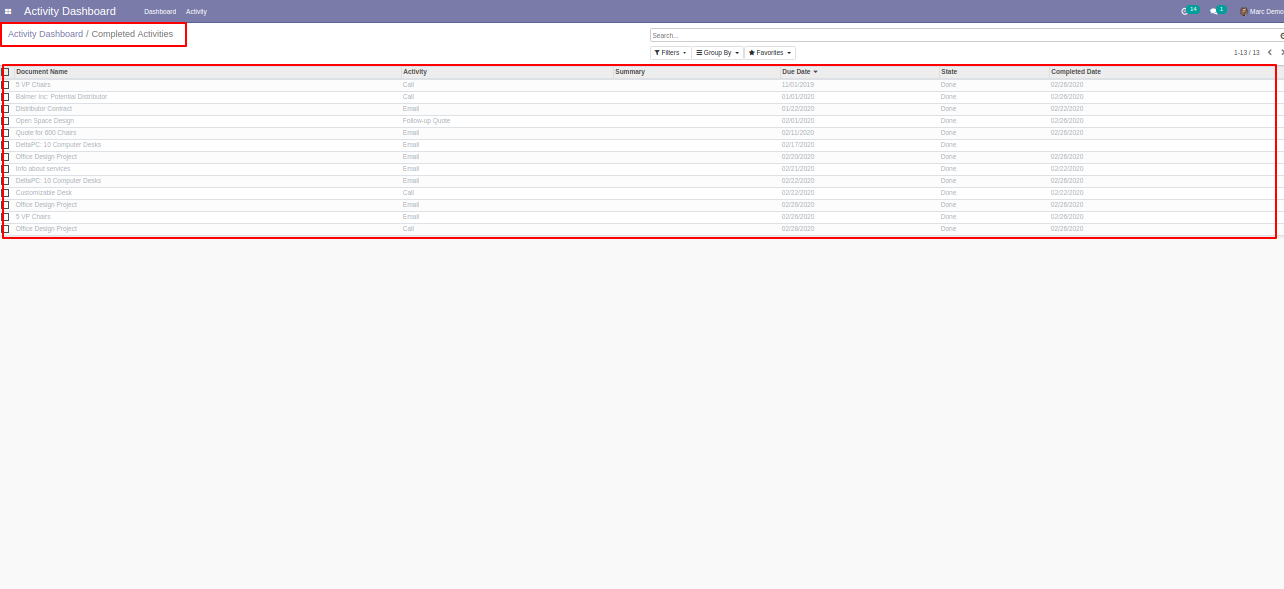Open the Marc Demo user menu

1261,11
